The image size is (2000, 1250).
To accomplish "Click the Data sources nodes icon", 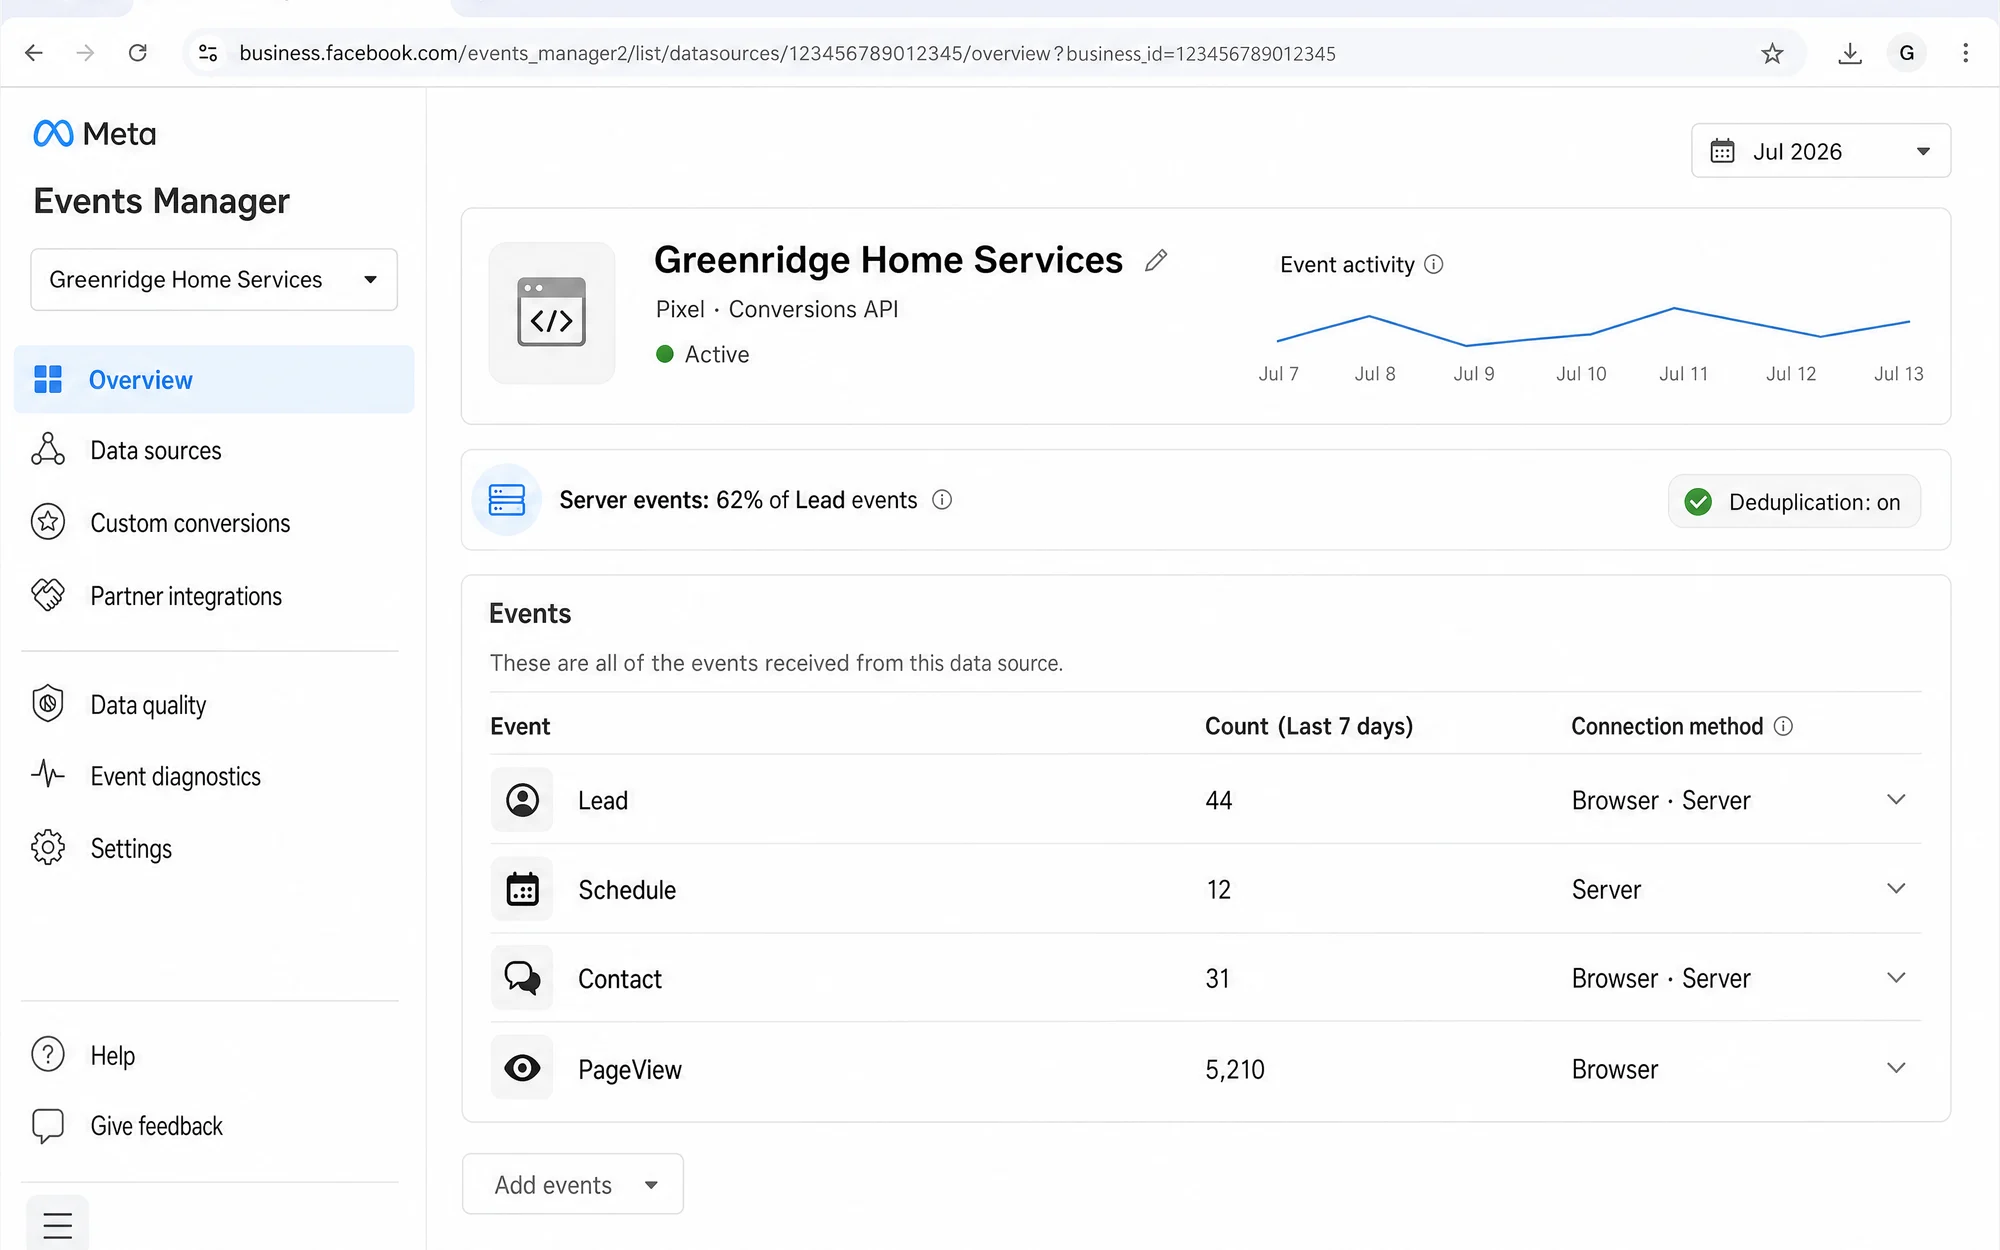I will (48, 450).
